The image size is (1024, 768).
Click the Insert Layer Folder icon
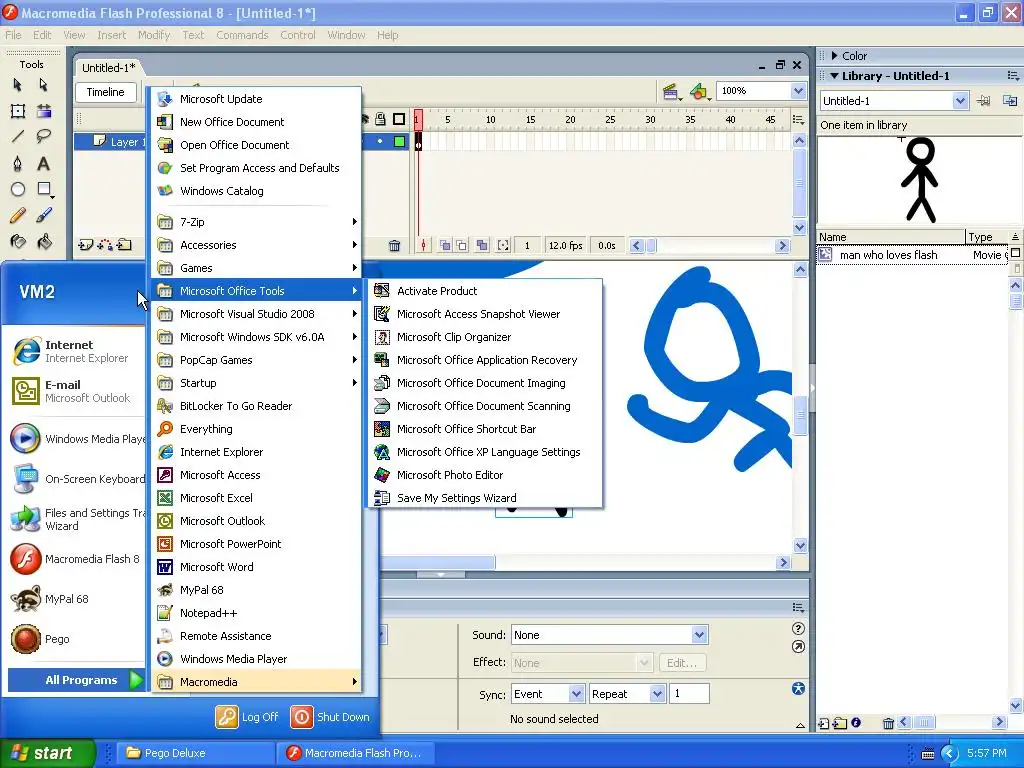click(124, 246)
